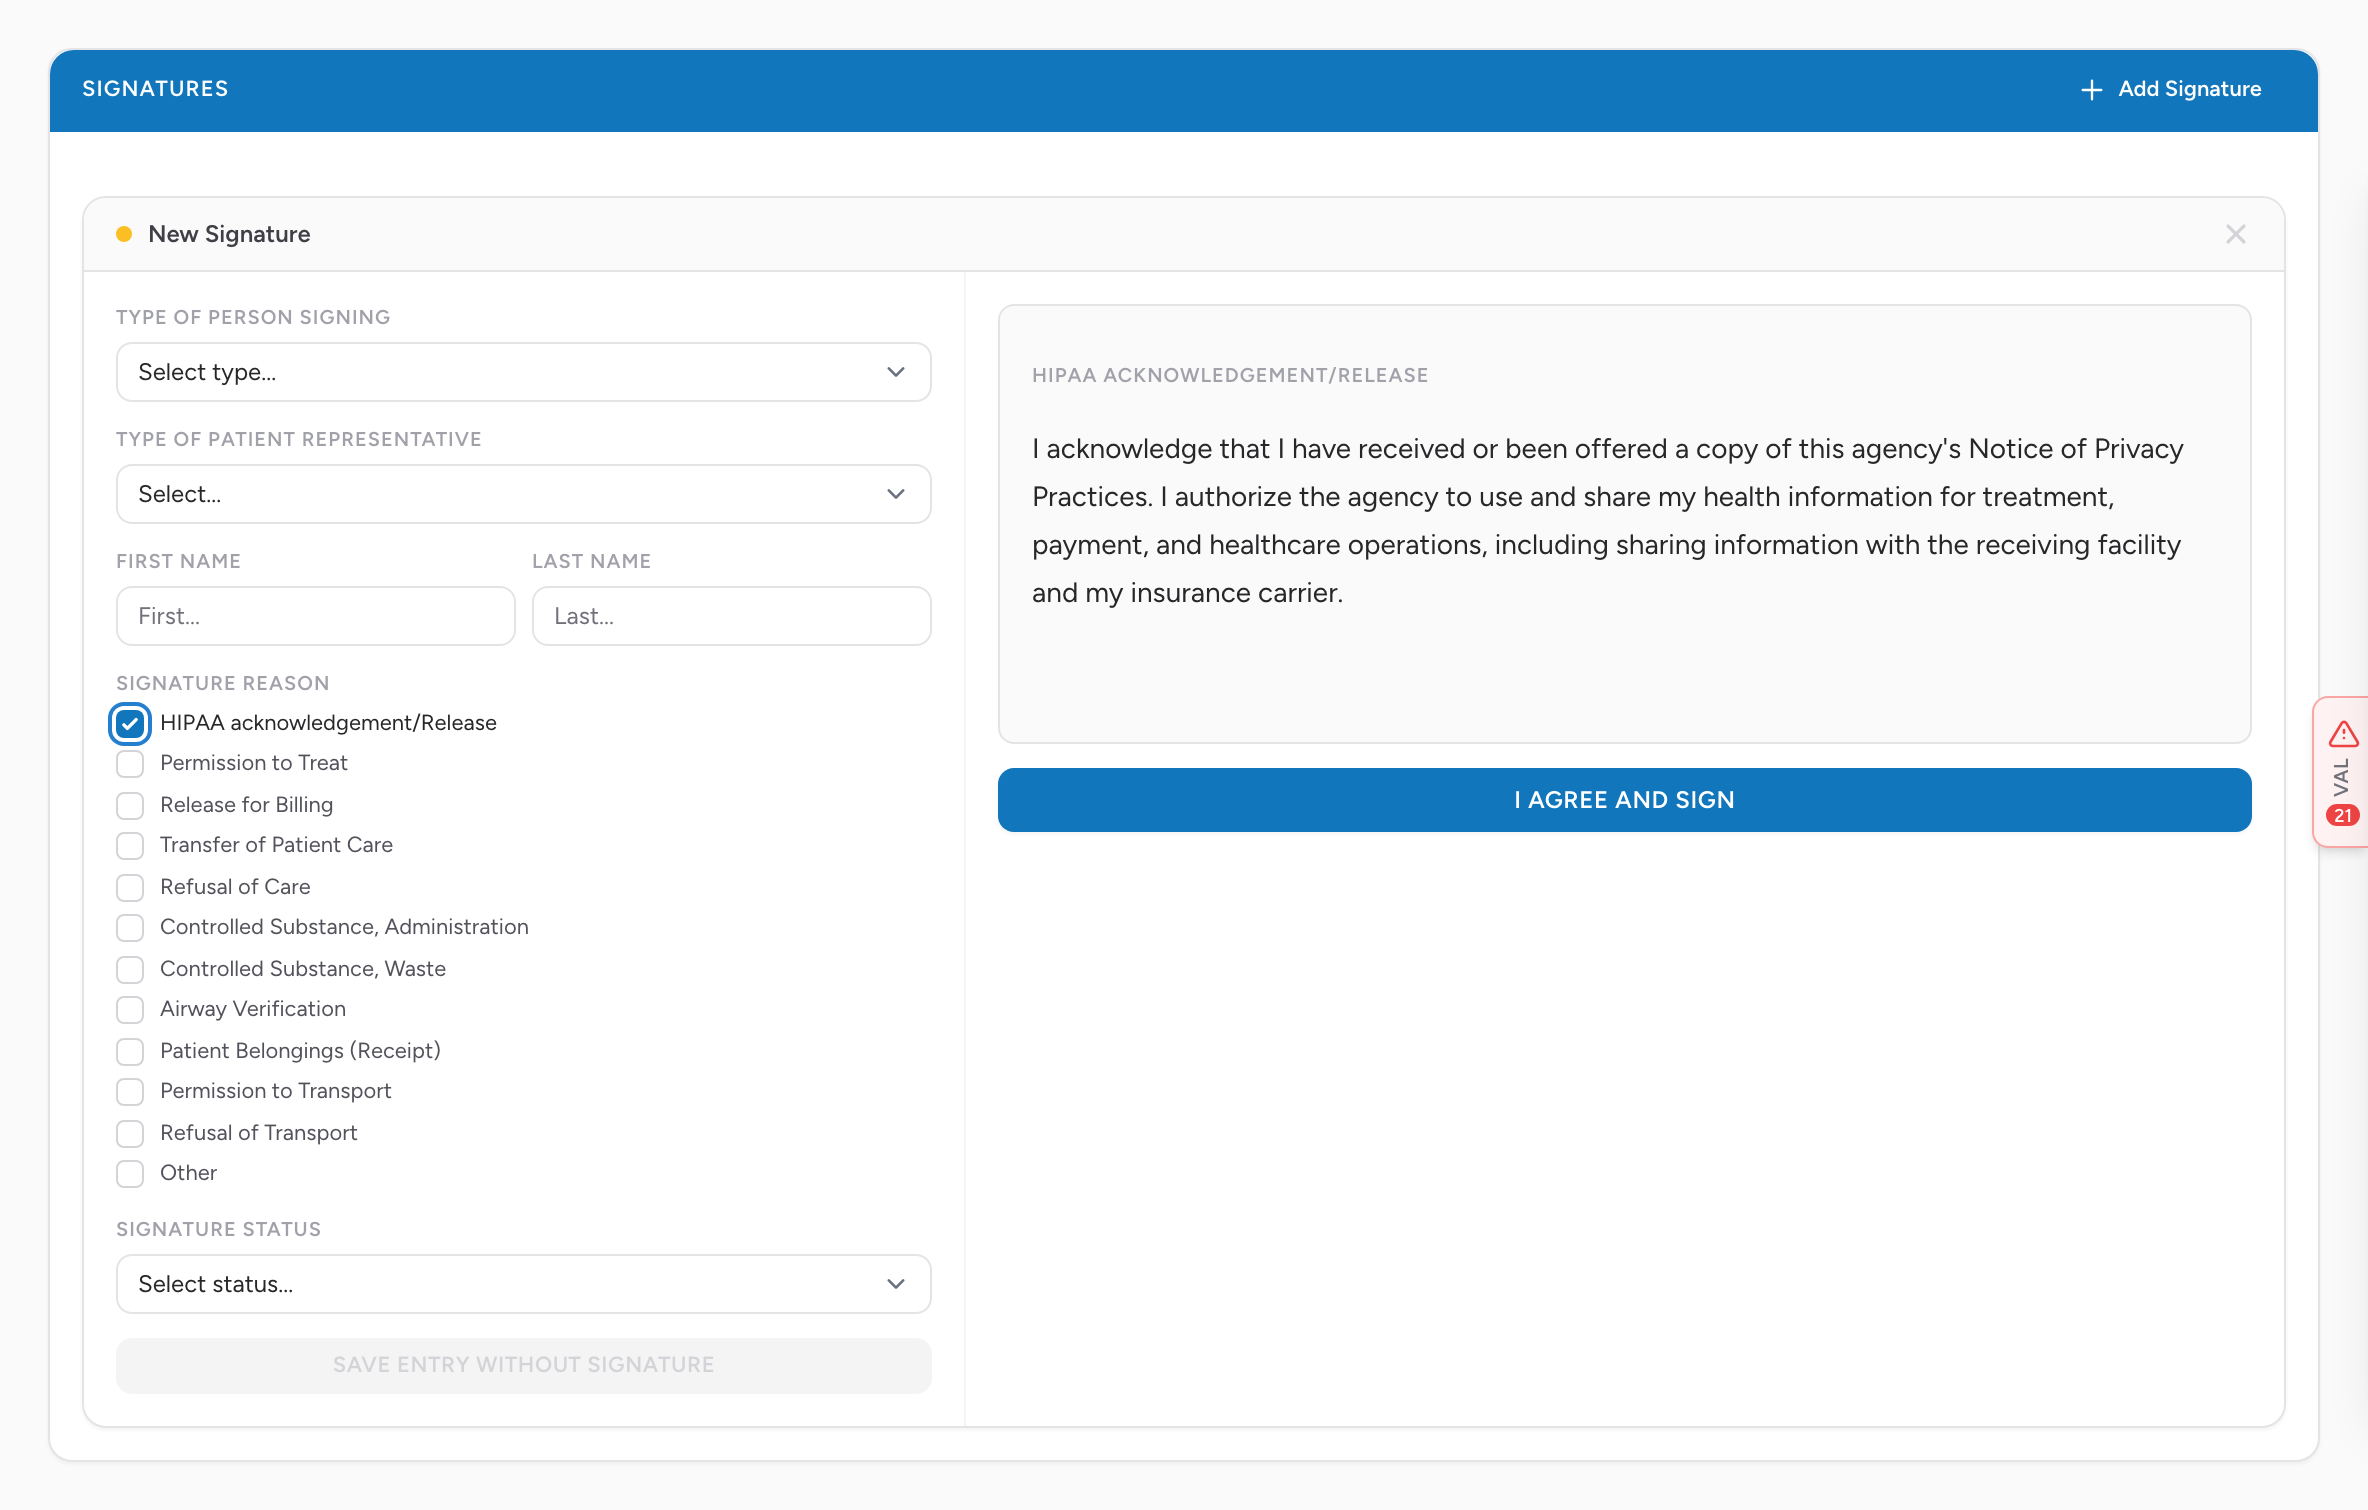
Task: Check Transfer of Patient Care
Action: (x=130, y=846)
